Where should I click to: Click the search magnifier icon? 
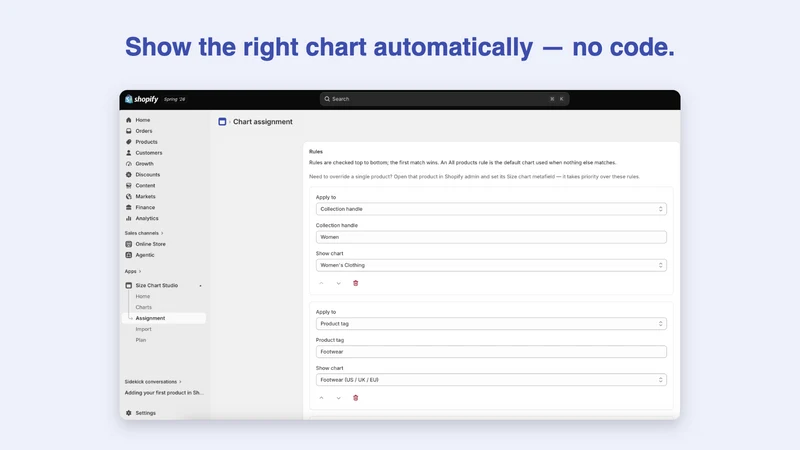327,99
